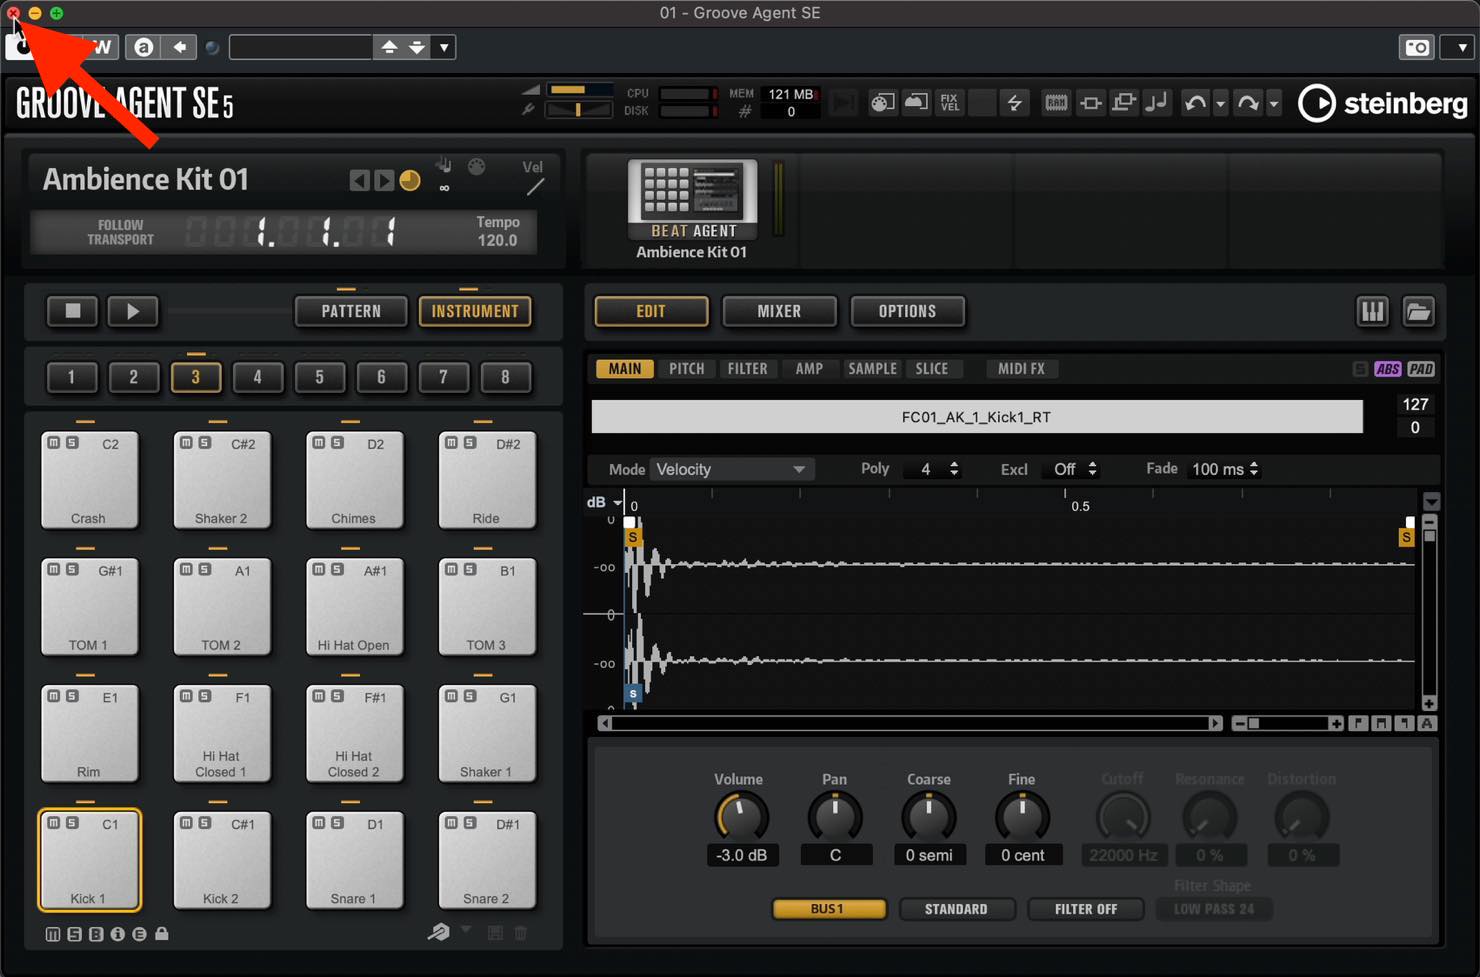Click the Tempo 120.0 value

[497, 240]
